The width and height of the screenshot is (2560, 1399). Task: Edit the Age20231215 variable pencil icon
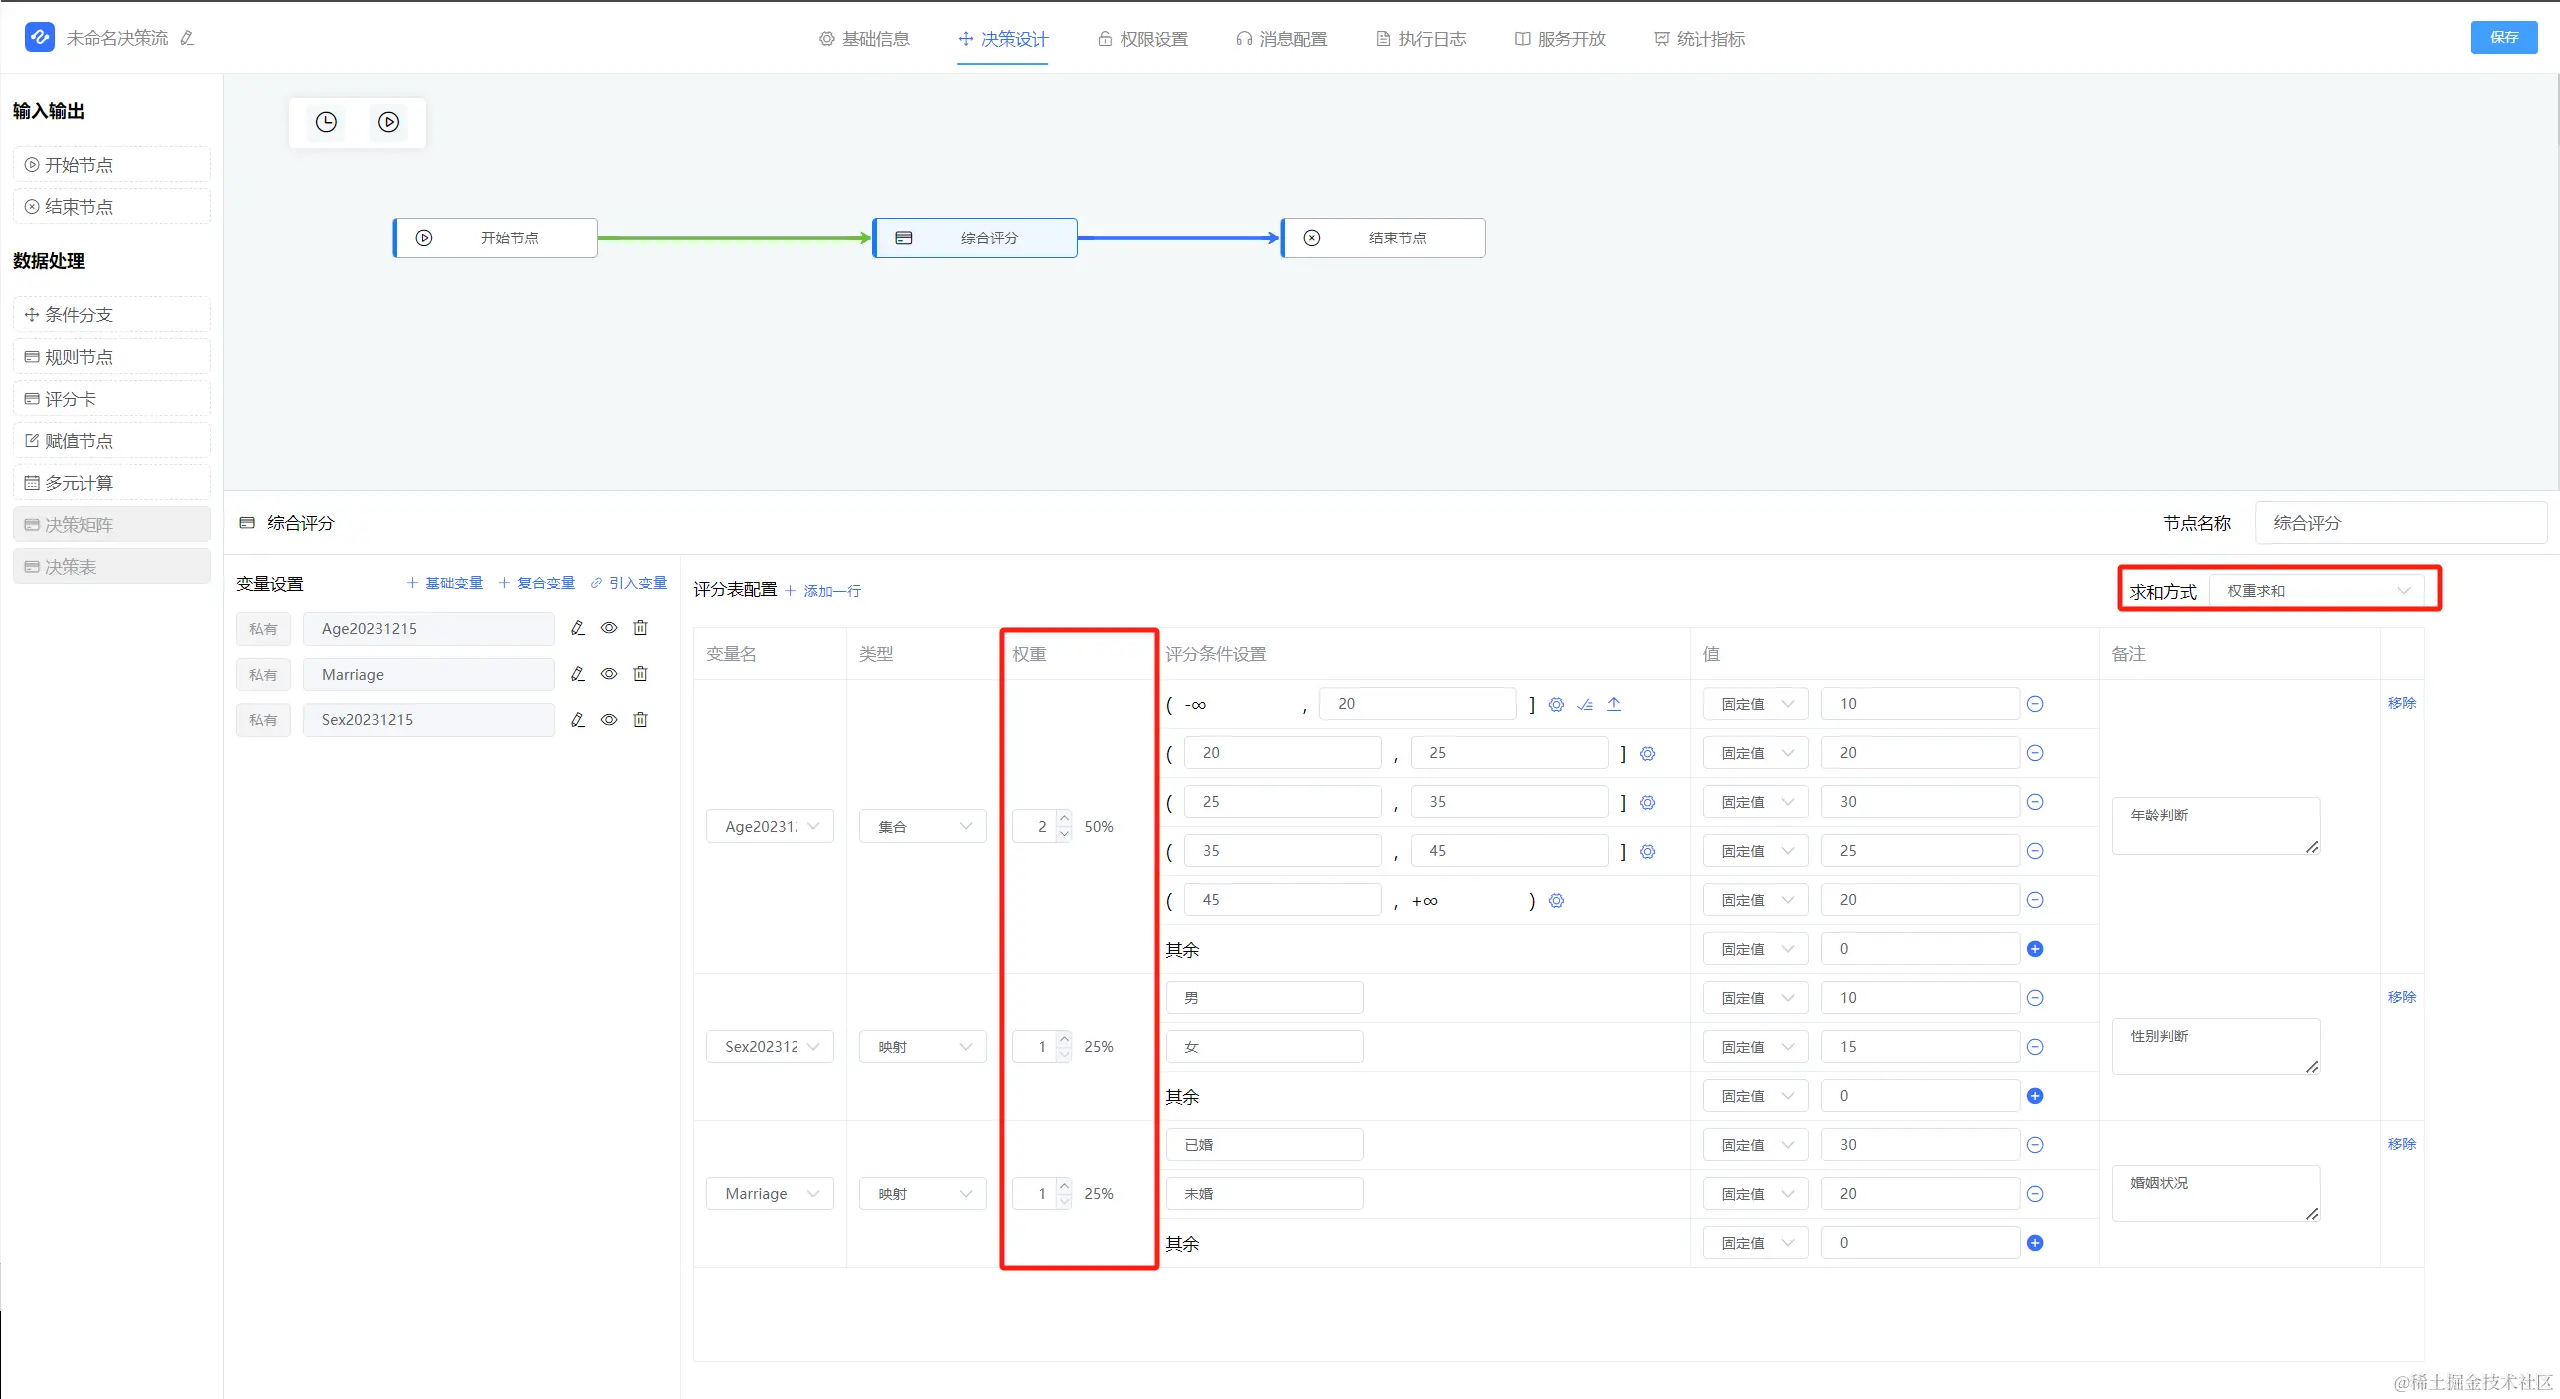578,628
